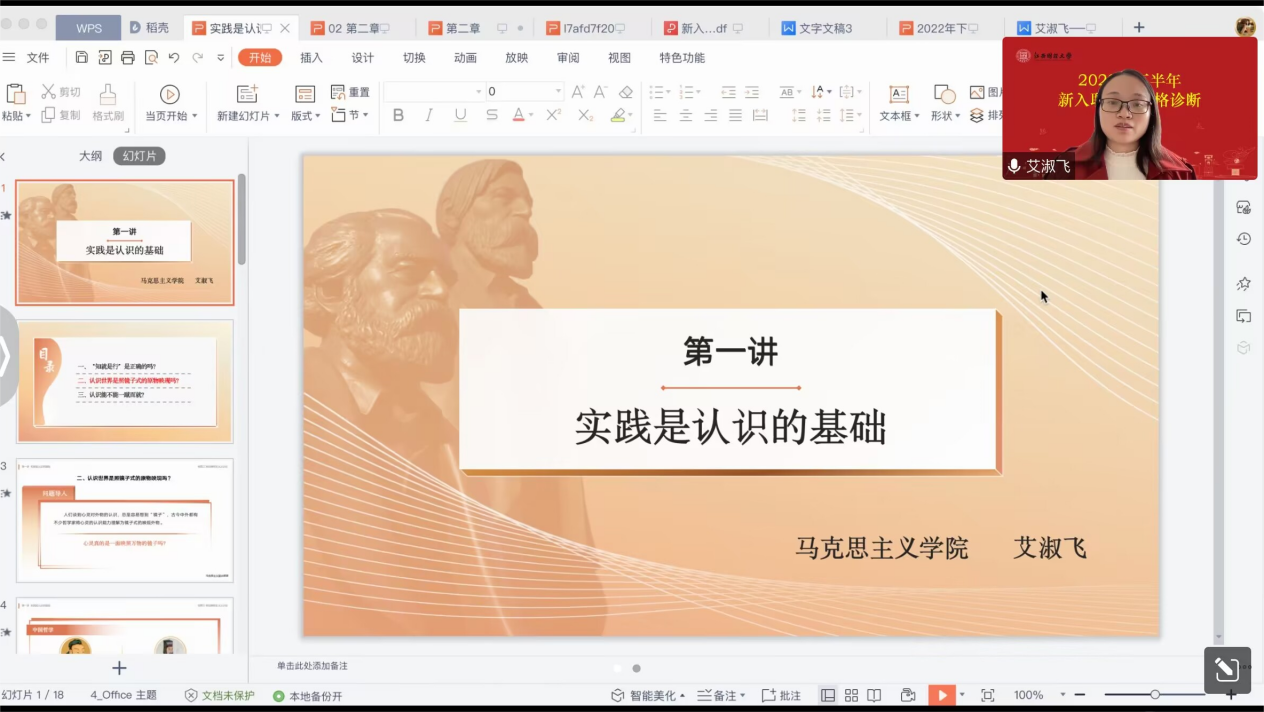The height and width of the screenshot is (712, 1264).
Task: Toggle Strikethrough formatting
Action: coord(491,115)
